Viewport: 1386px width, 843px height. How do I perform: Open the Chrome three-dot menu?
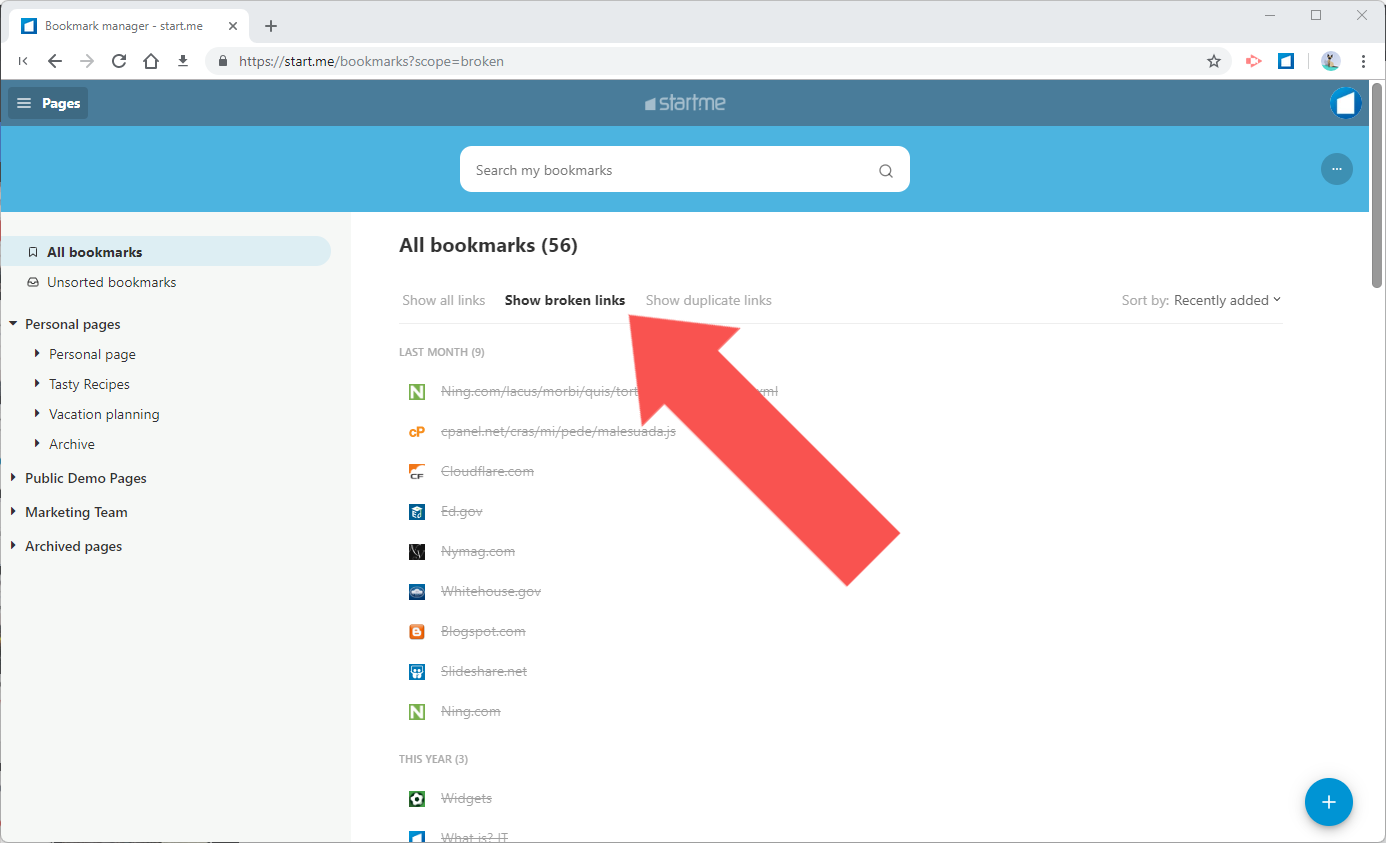[x=1363, y=61]
